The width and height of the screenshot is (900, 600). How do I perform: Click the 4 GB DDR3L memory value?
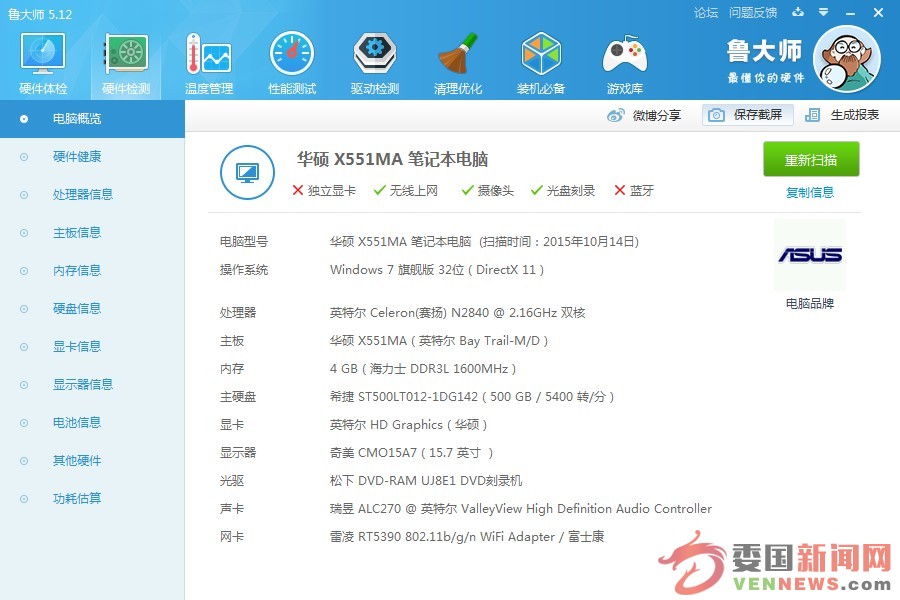pos(423,369)
